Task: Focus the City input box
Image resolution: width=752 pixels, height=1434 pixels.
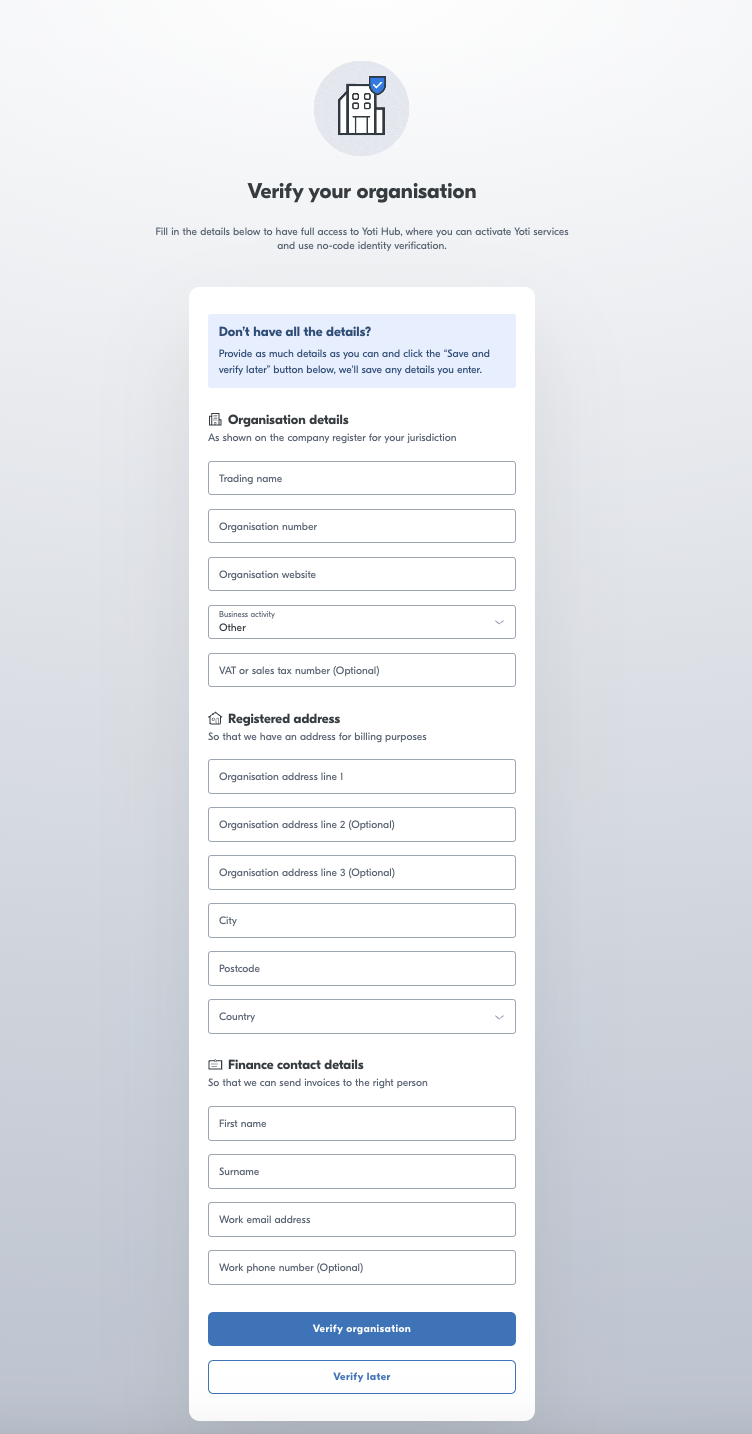Action: [x=362, y=920]
